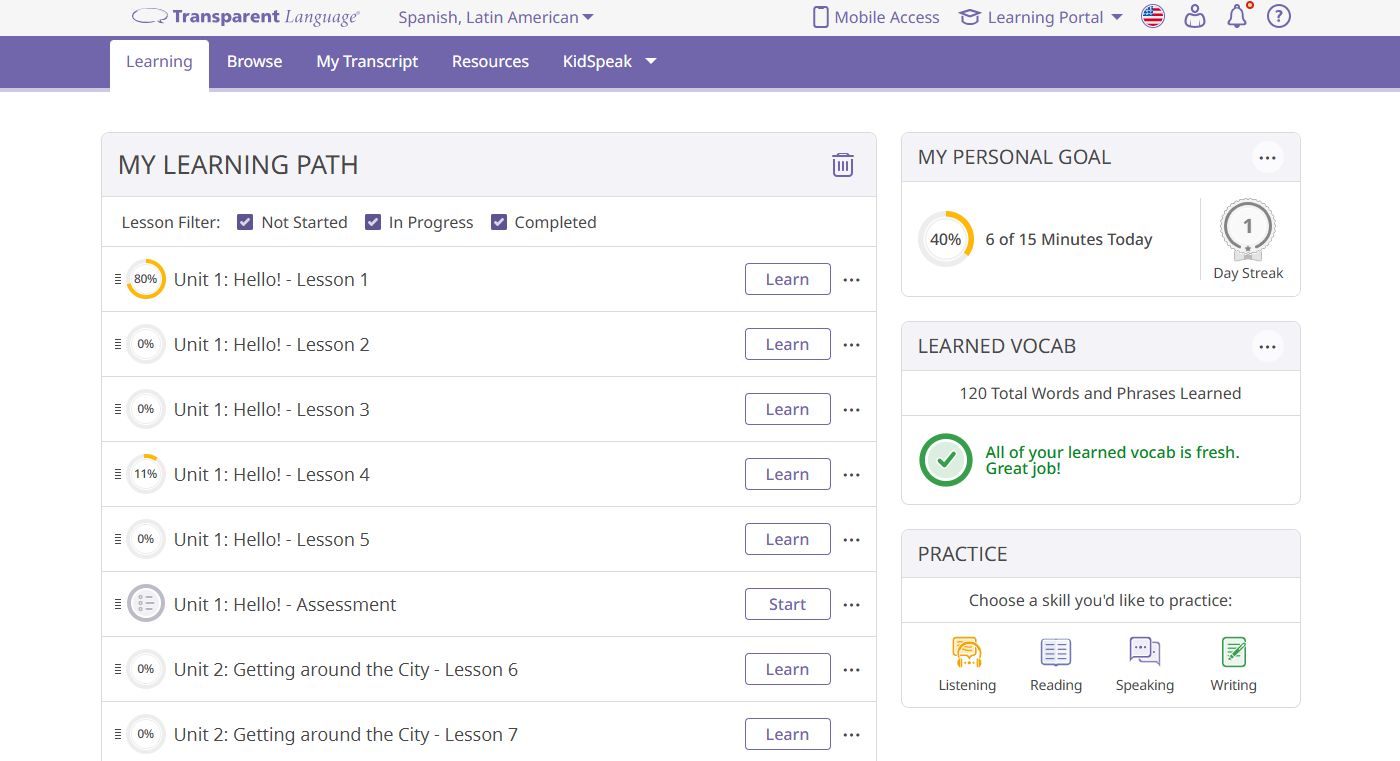This screenshot has width=1400, height=761.
Task: Open the Spanish, Latin American language dropdown
Action: [495, 17]
